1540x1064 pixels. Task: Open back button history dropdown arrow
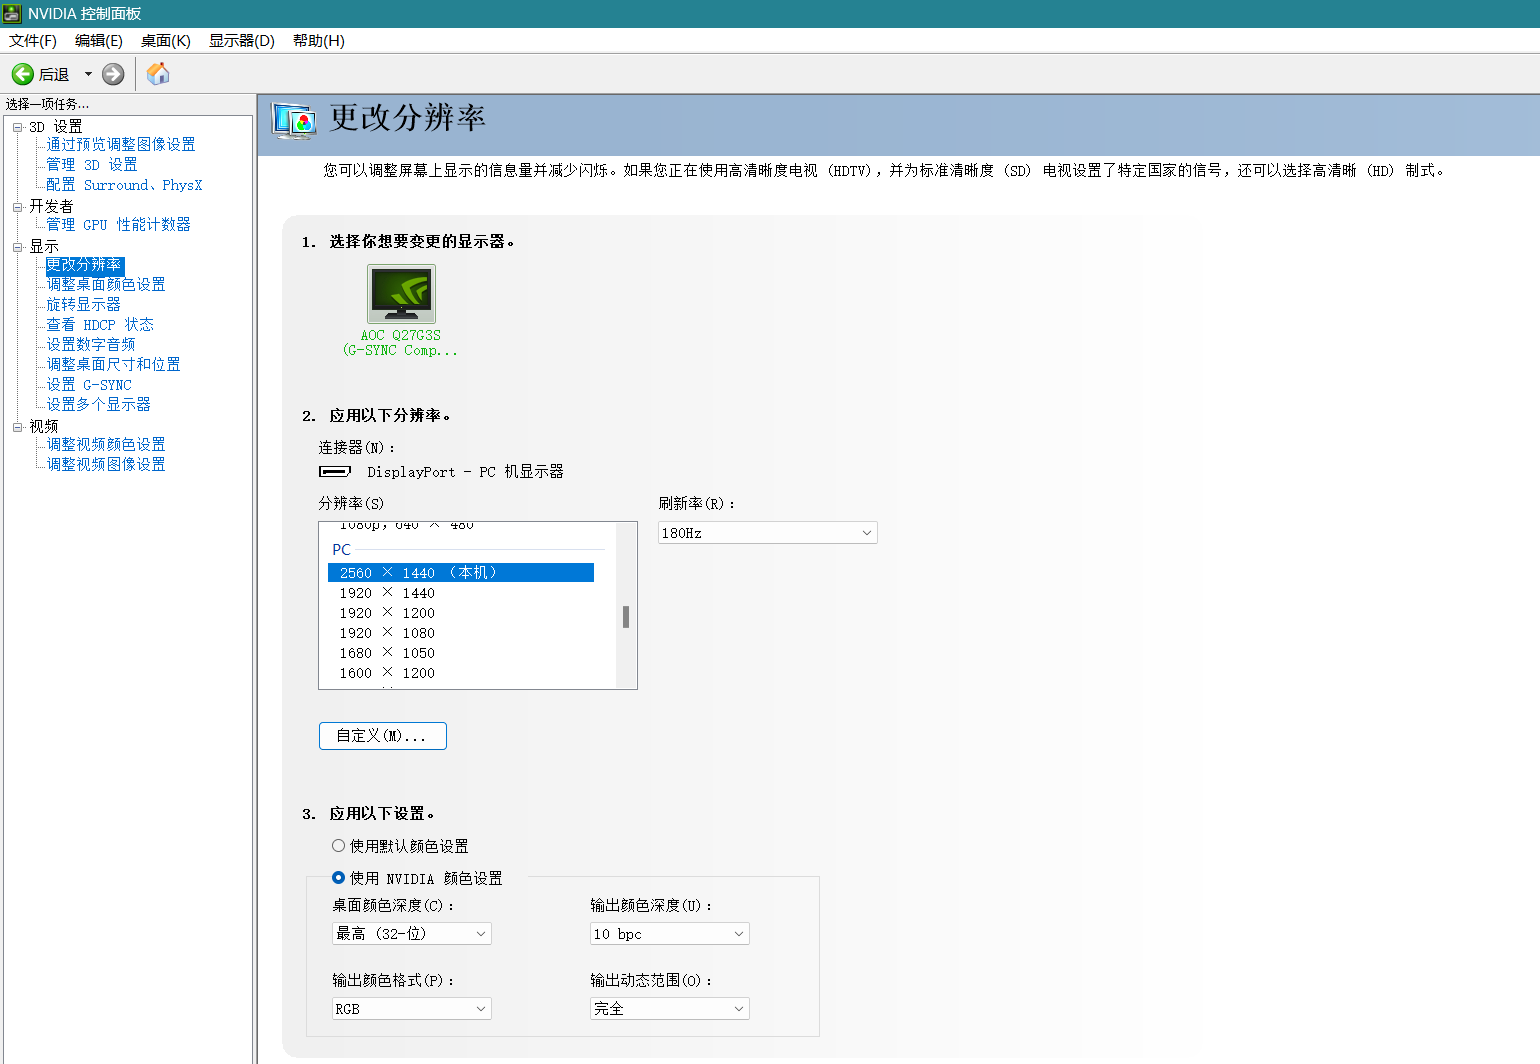[x=88, y=74]
